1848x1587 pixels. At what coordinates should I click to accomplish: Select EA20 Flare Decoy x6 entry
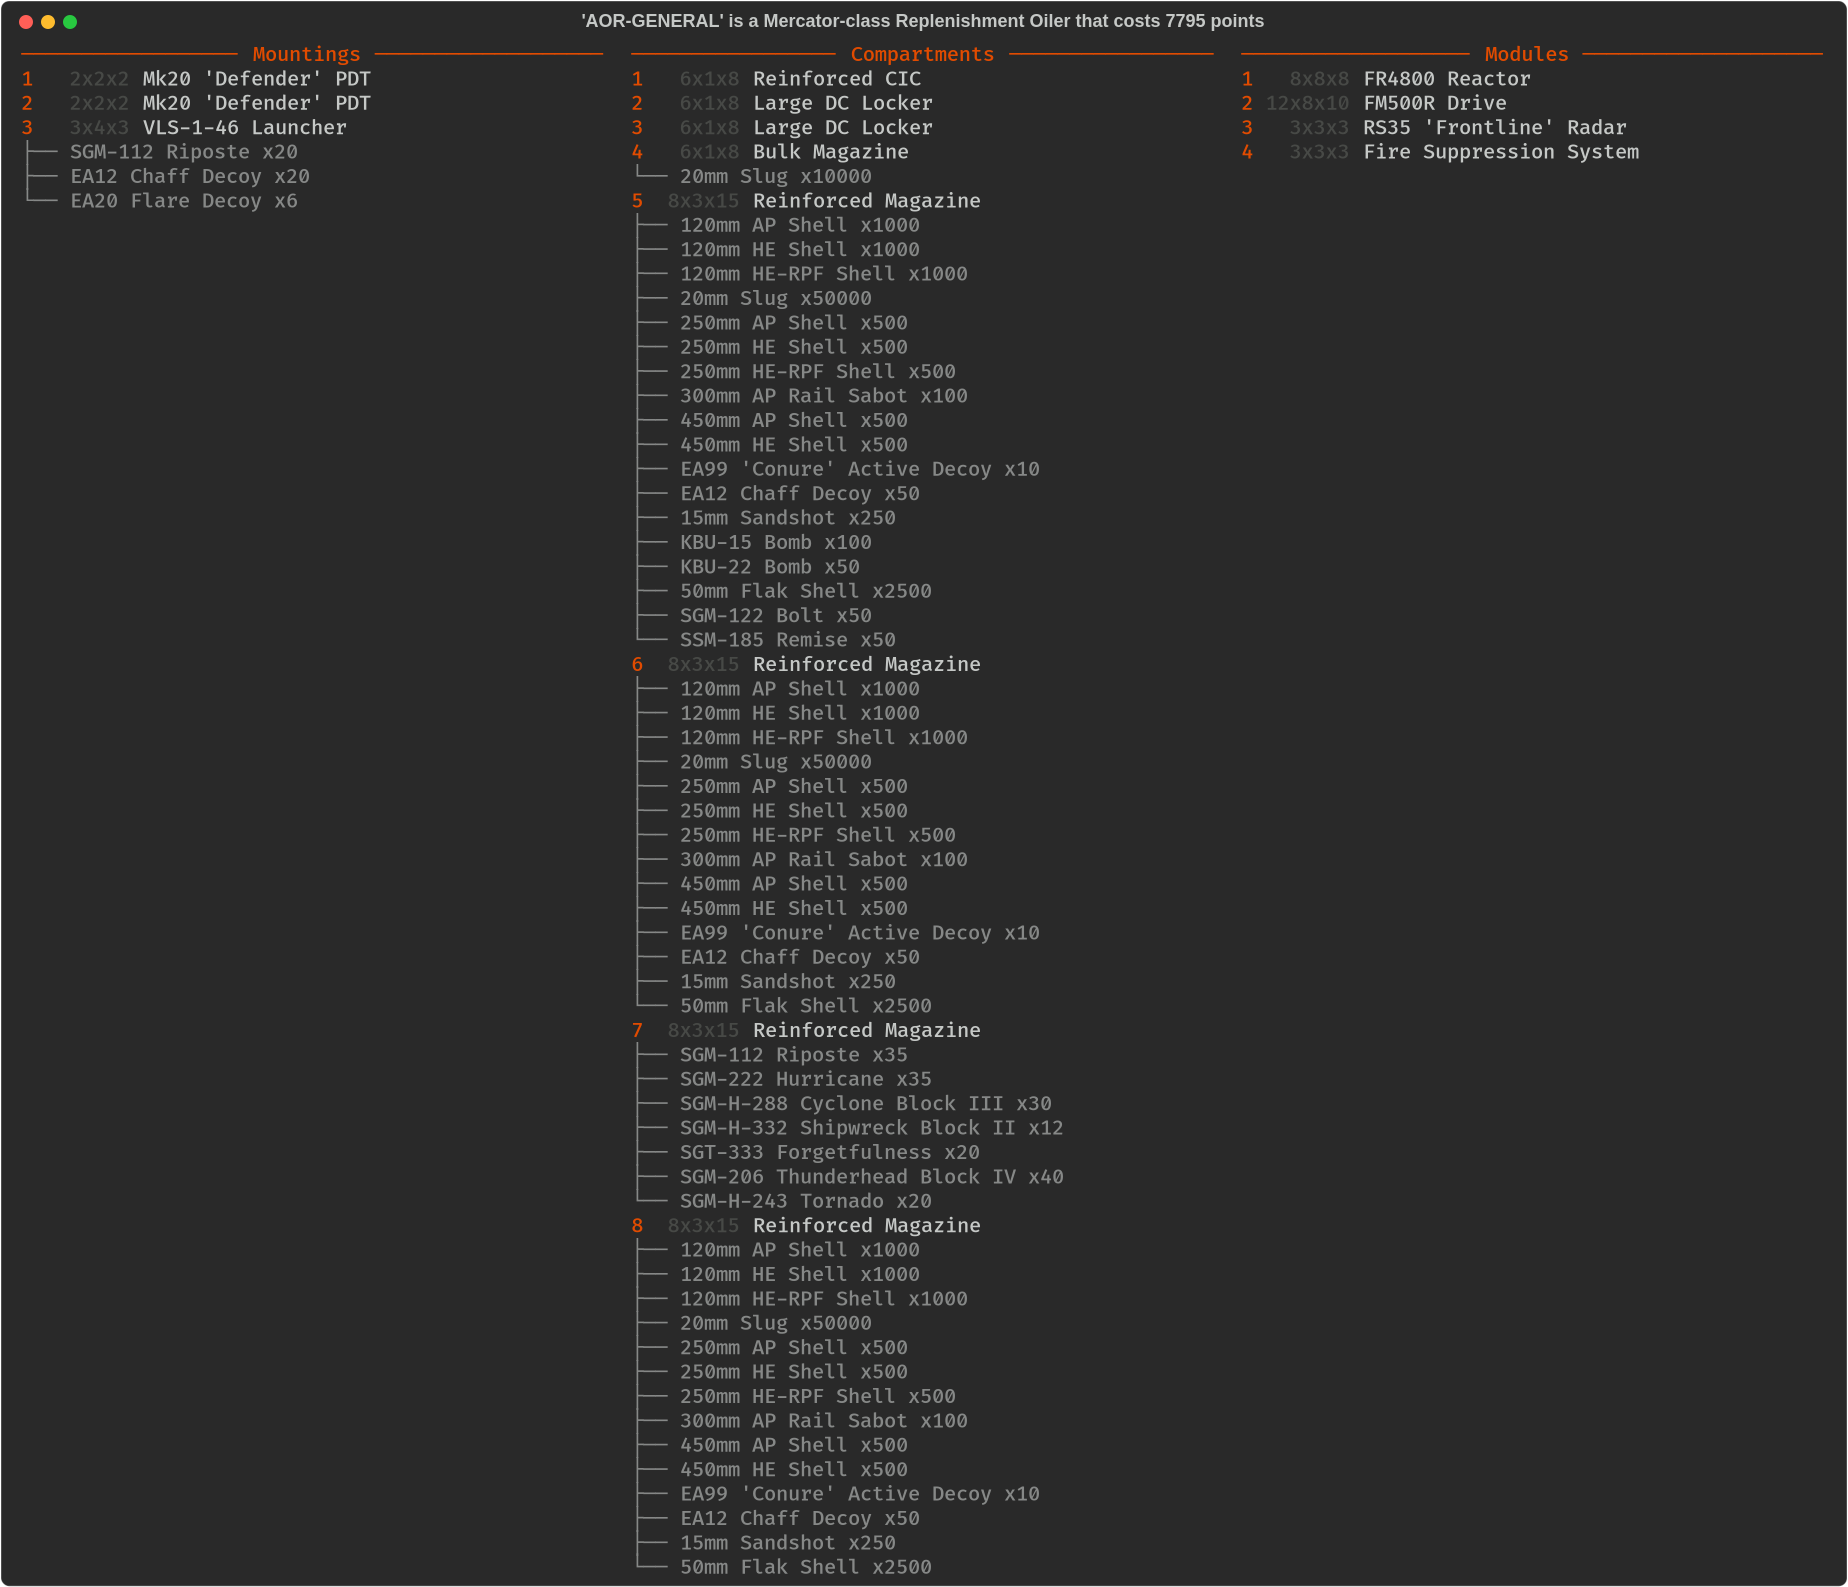click(x=184, y=201)
